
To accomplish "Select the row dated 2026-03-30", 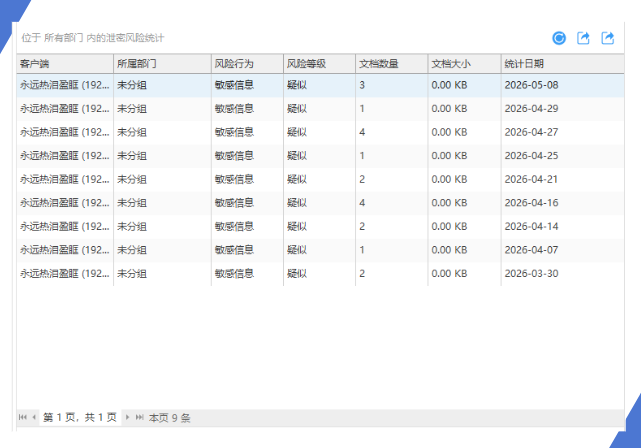I will click(320, 273).
